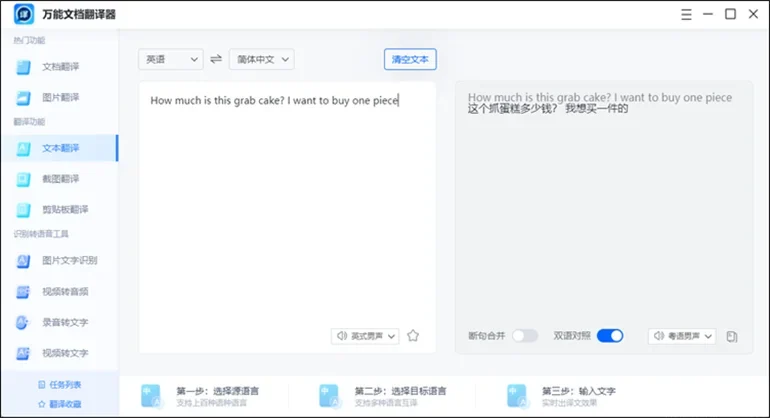Click the app logo icon in title bar
Viewport: 770px width, 418px height.
[x=24, y=14]
